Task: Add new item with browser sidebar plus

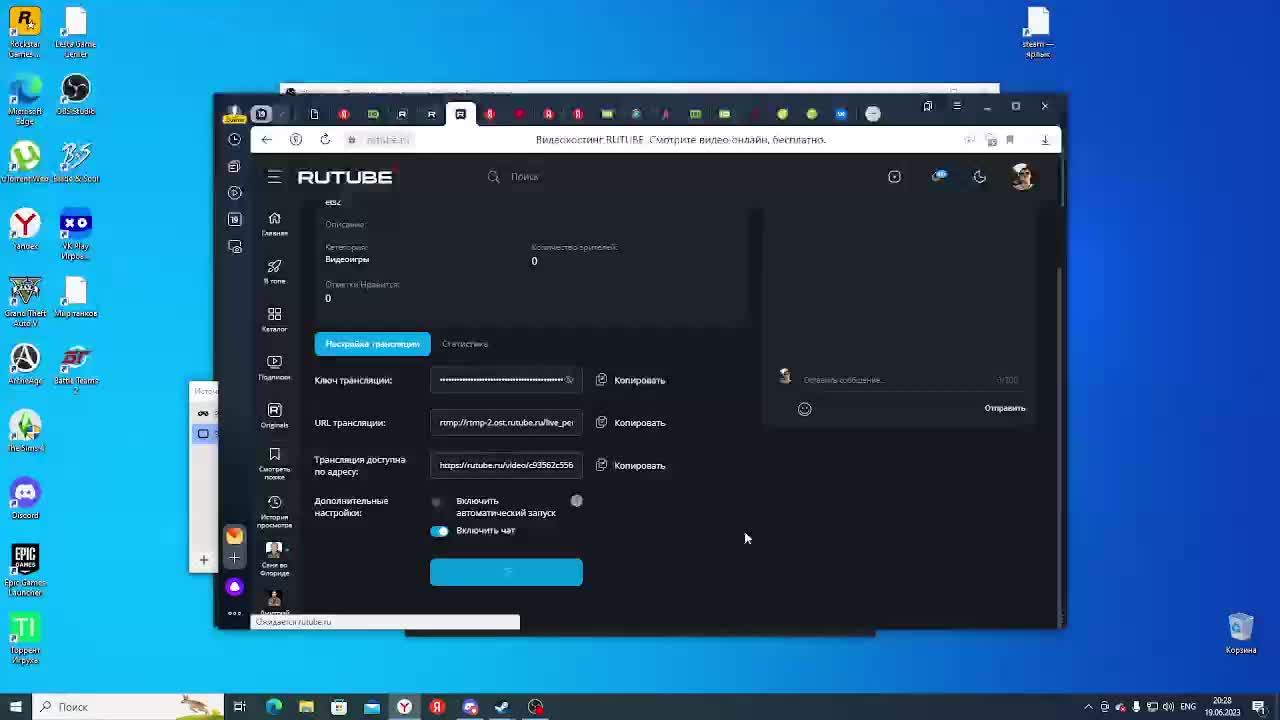Action: [234, 559]
